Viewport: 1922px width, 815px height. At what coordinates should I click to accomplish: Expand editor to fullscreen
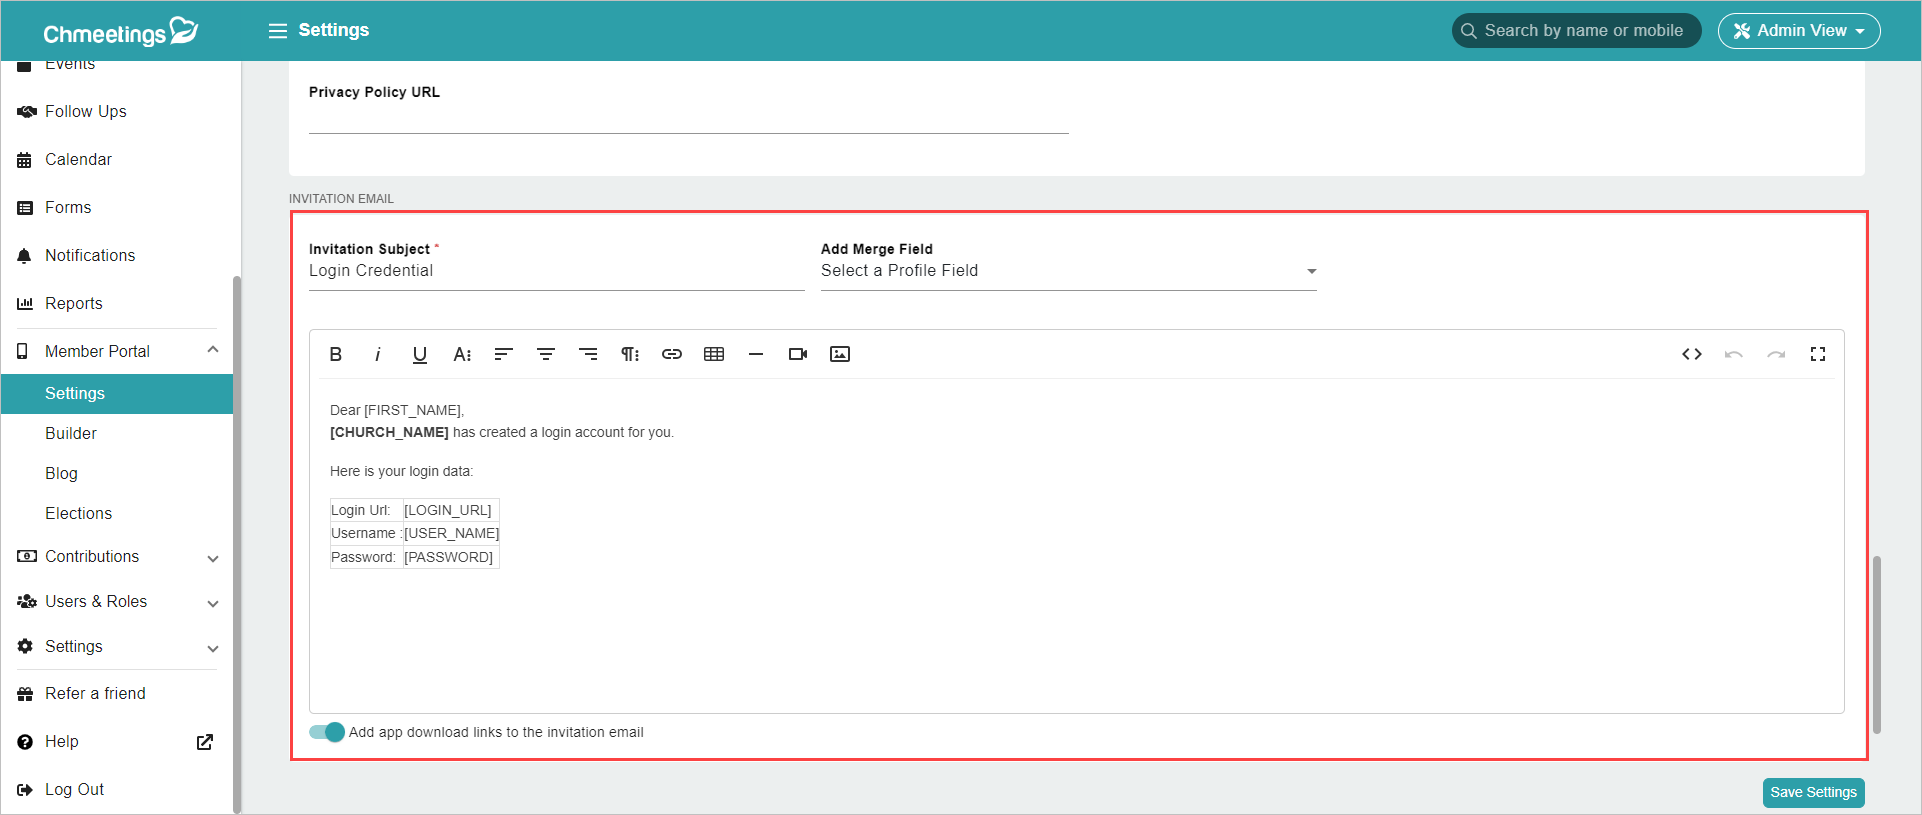pos(1818,354)
